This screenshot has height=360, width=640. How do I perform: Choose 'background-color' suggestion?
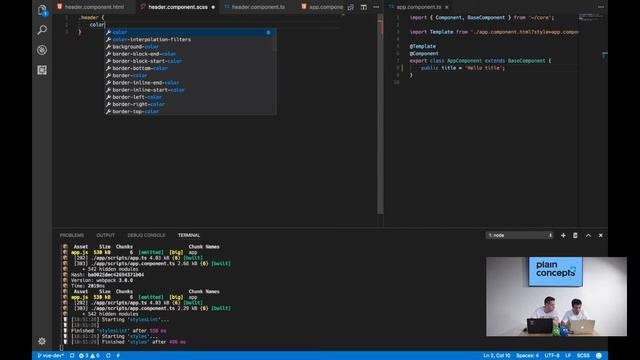[190, 47]
